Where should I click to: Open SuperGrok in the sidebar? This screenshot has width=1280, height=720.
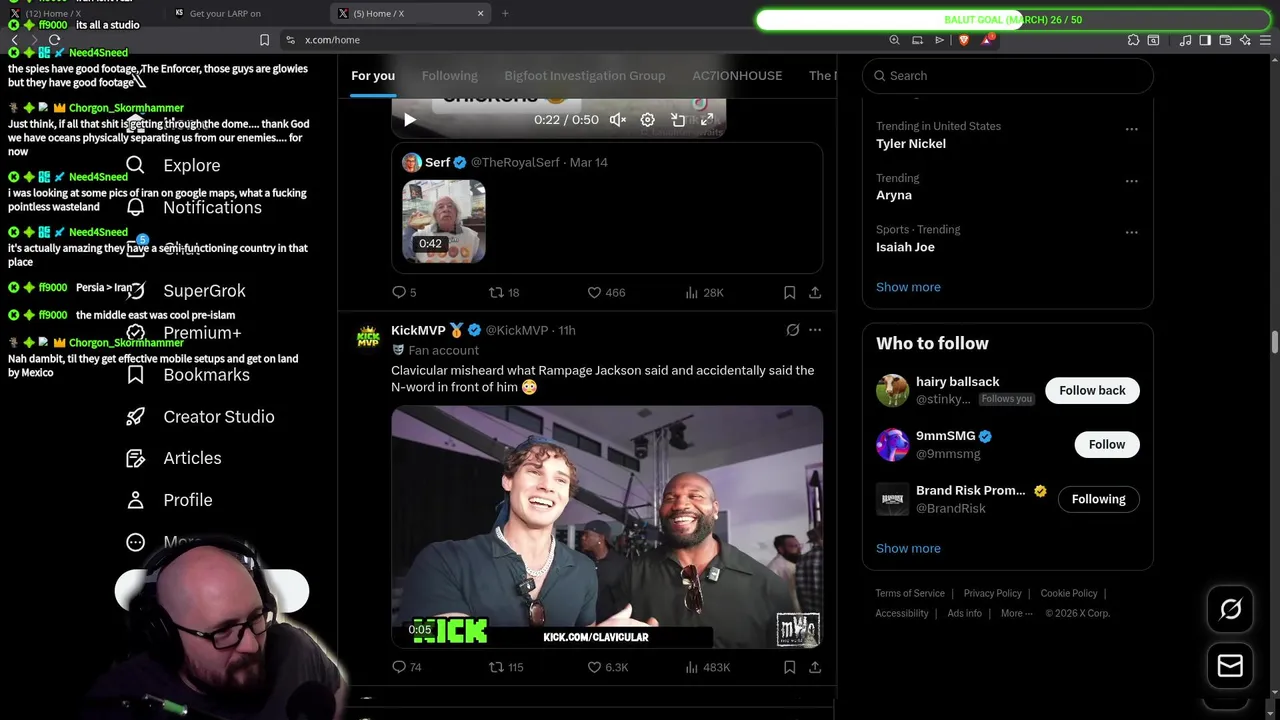(x=186, y=291)
